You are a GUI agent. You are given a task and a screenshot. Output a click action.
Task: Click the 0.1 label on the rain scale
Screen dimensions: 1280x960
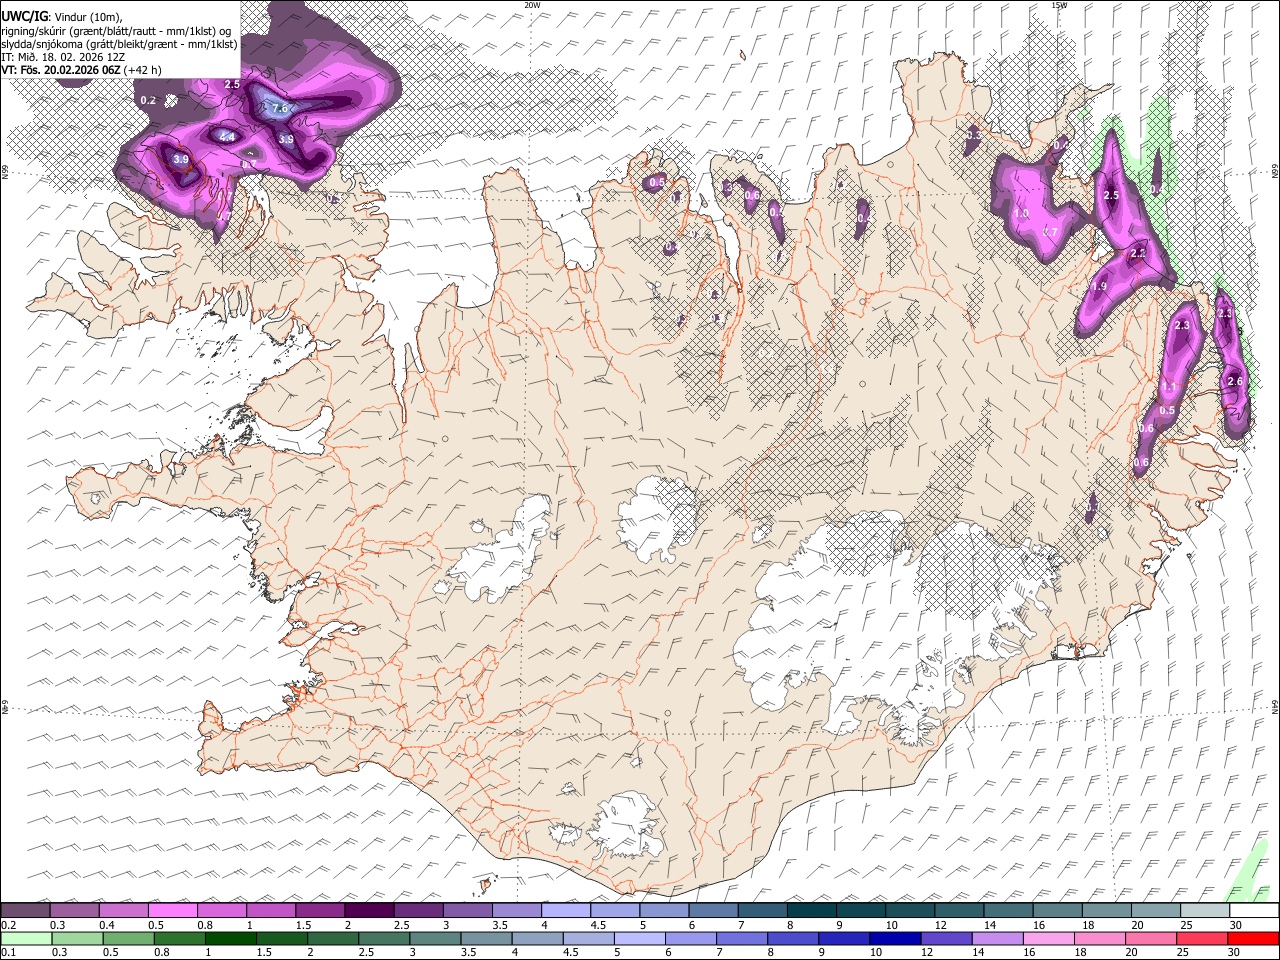(9, 953)
